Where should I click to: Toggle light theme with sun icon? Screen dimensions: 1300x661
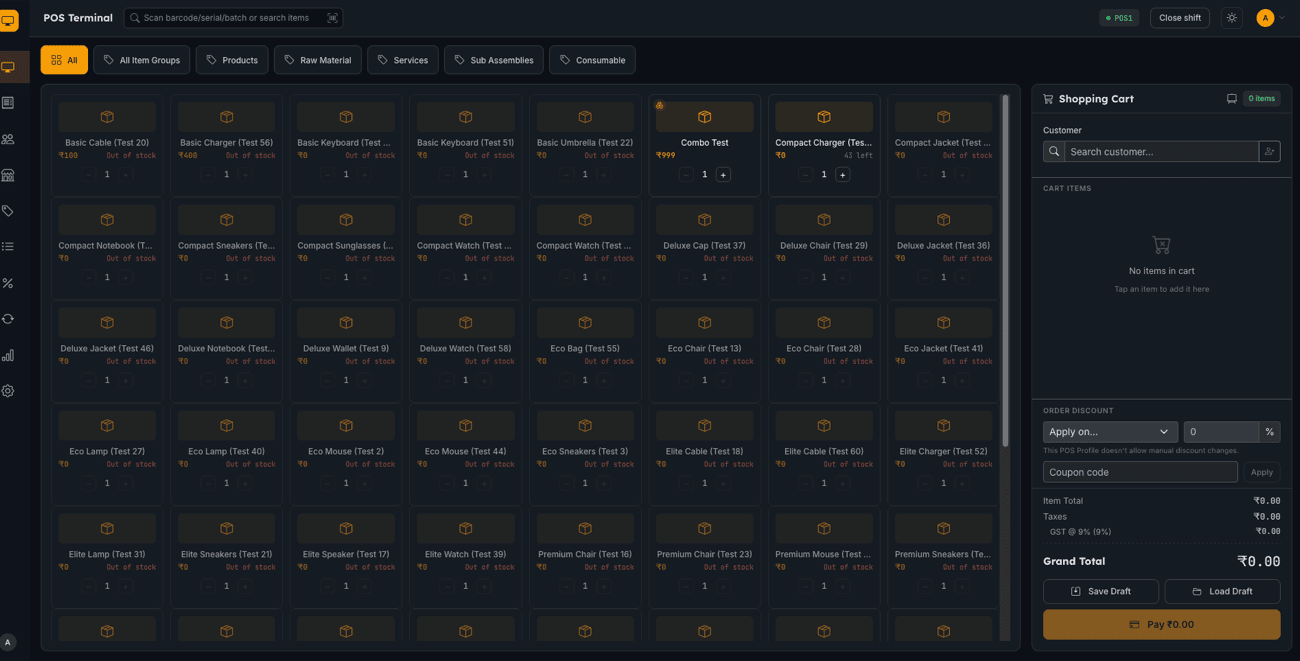pyautogui.click(x=1232, y=18)
